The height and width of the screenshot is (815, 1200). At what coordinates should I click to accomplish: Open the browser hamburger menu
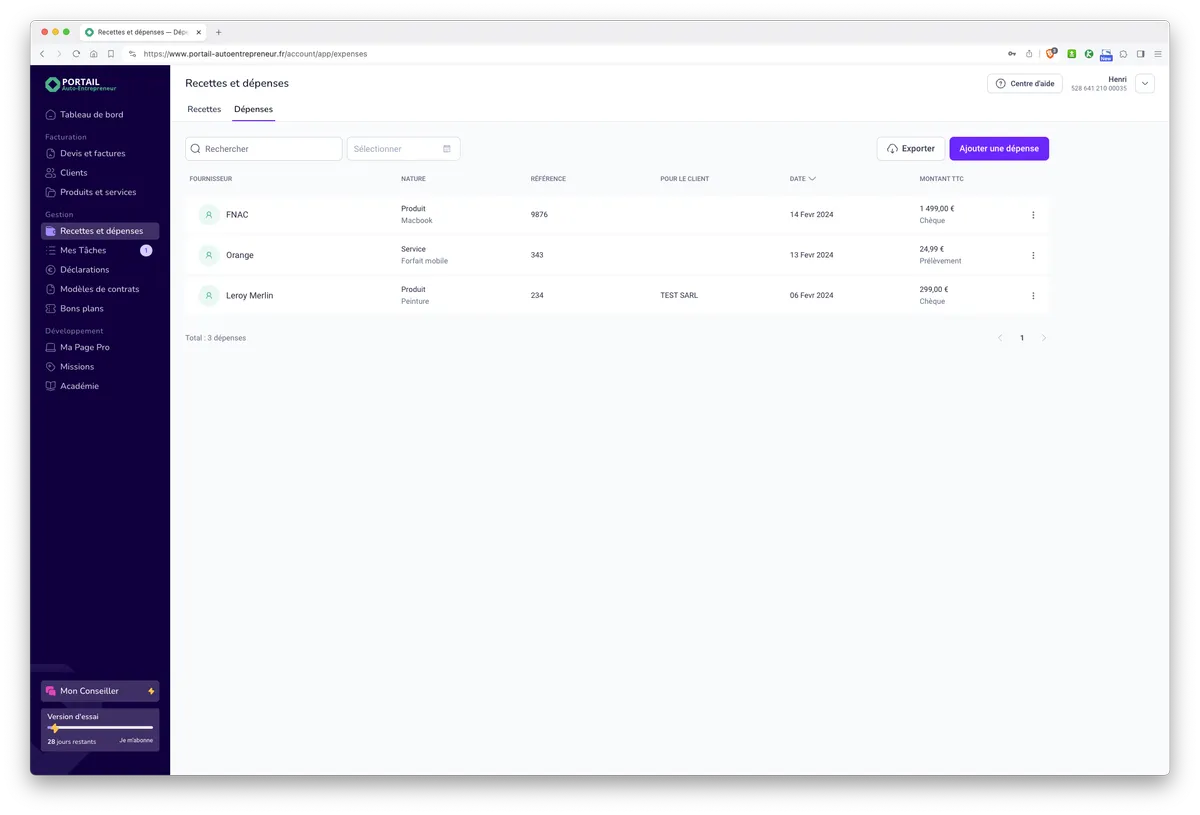1158,54
